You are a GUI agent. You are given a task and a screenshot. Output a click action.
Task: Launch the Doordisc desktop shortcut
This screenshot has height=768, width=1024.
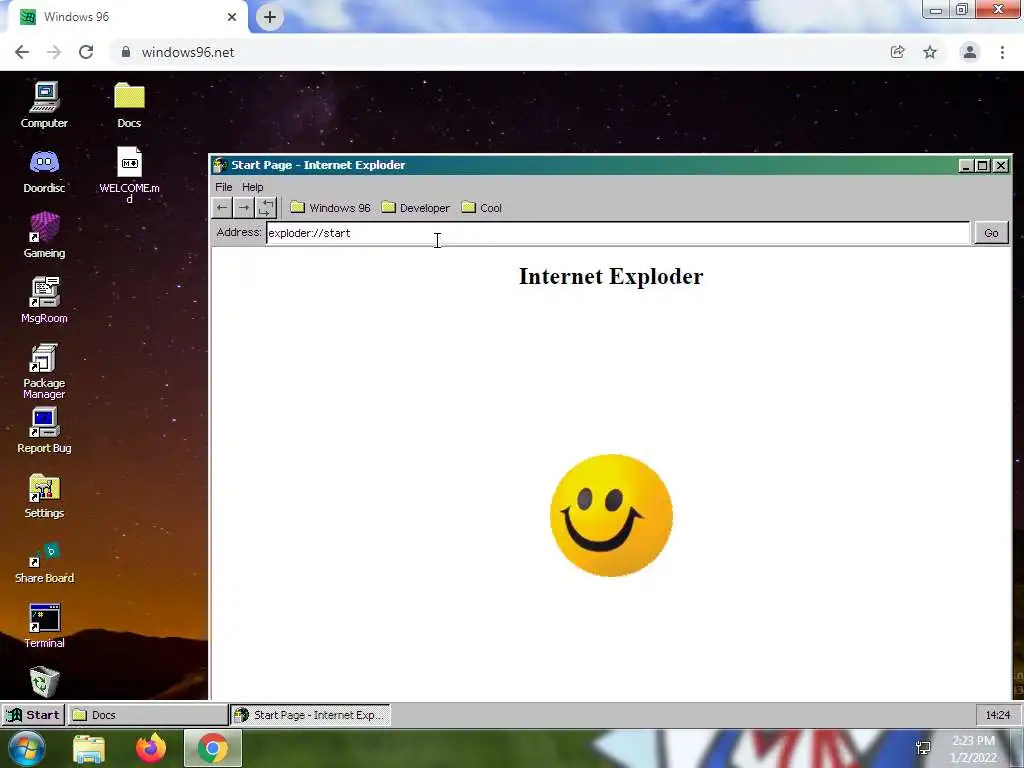coord(44,170)
